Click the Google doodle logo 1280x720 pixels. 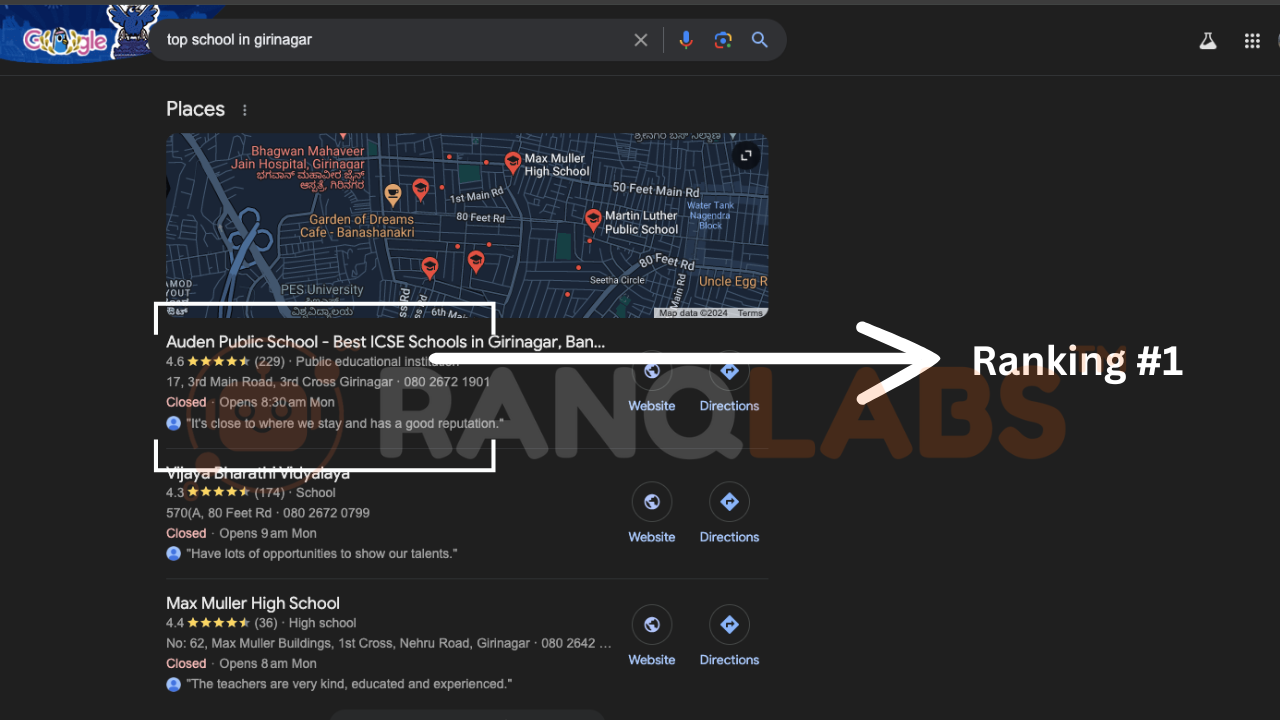[x=66, y=40]
